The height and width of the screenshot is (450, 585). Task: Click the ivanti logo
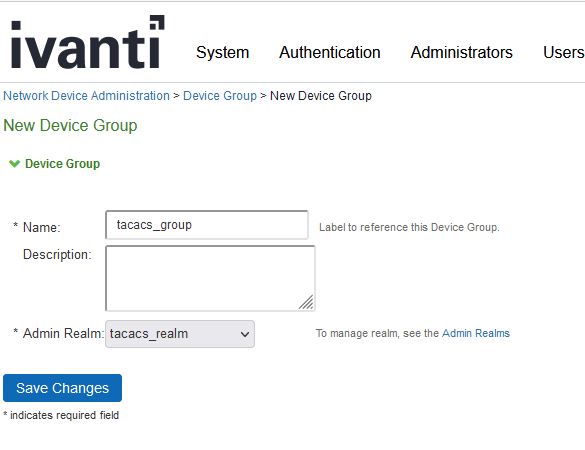88,42
